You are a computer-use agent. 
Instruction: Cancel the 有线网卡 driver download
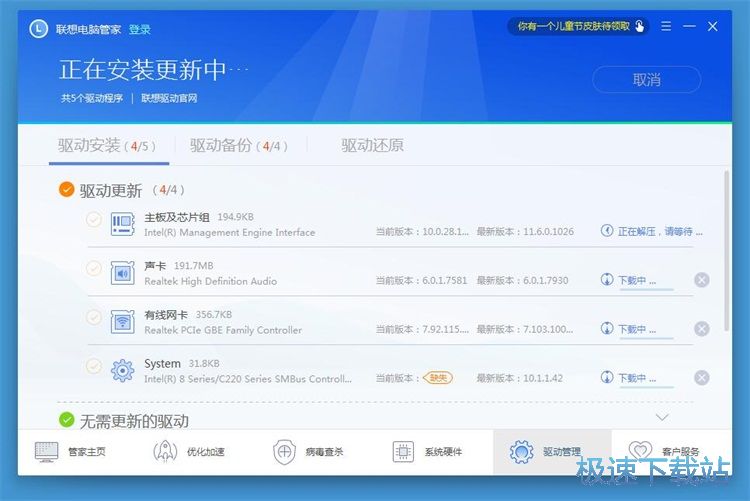click(x=702, y=329)
